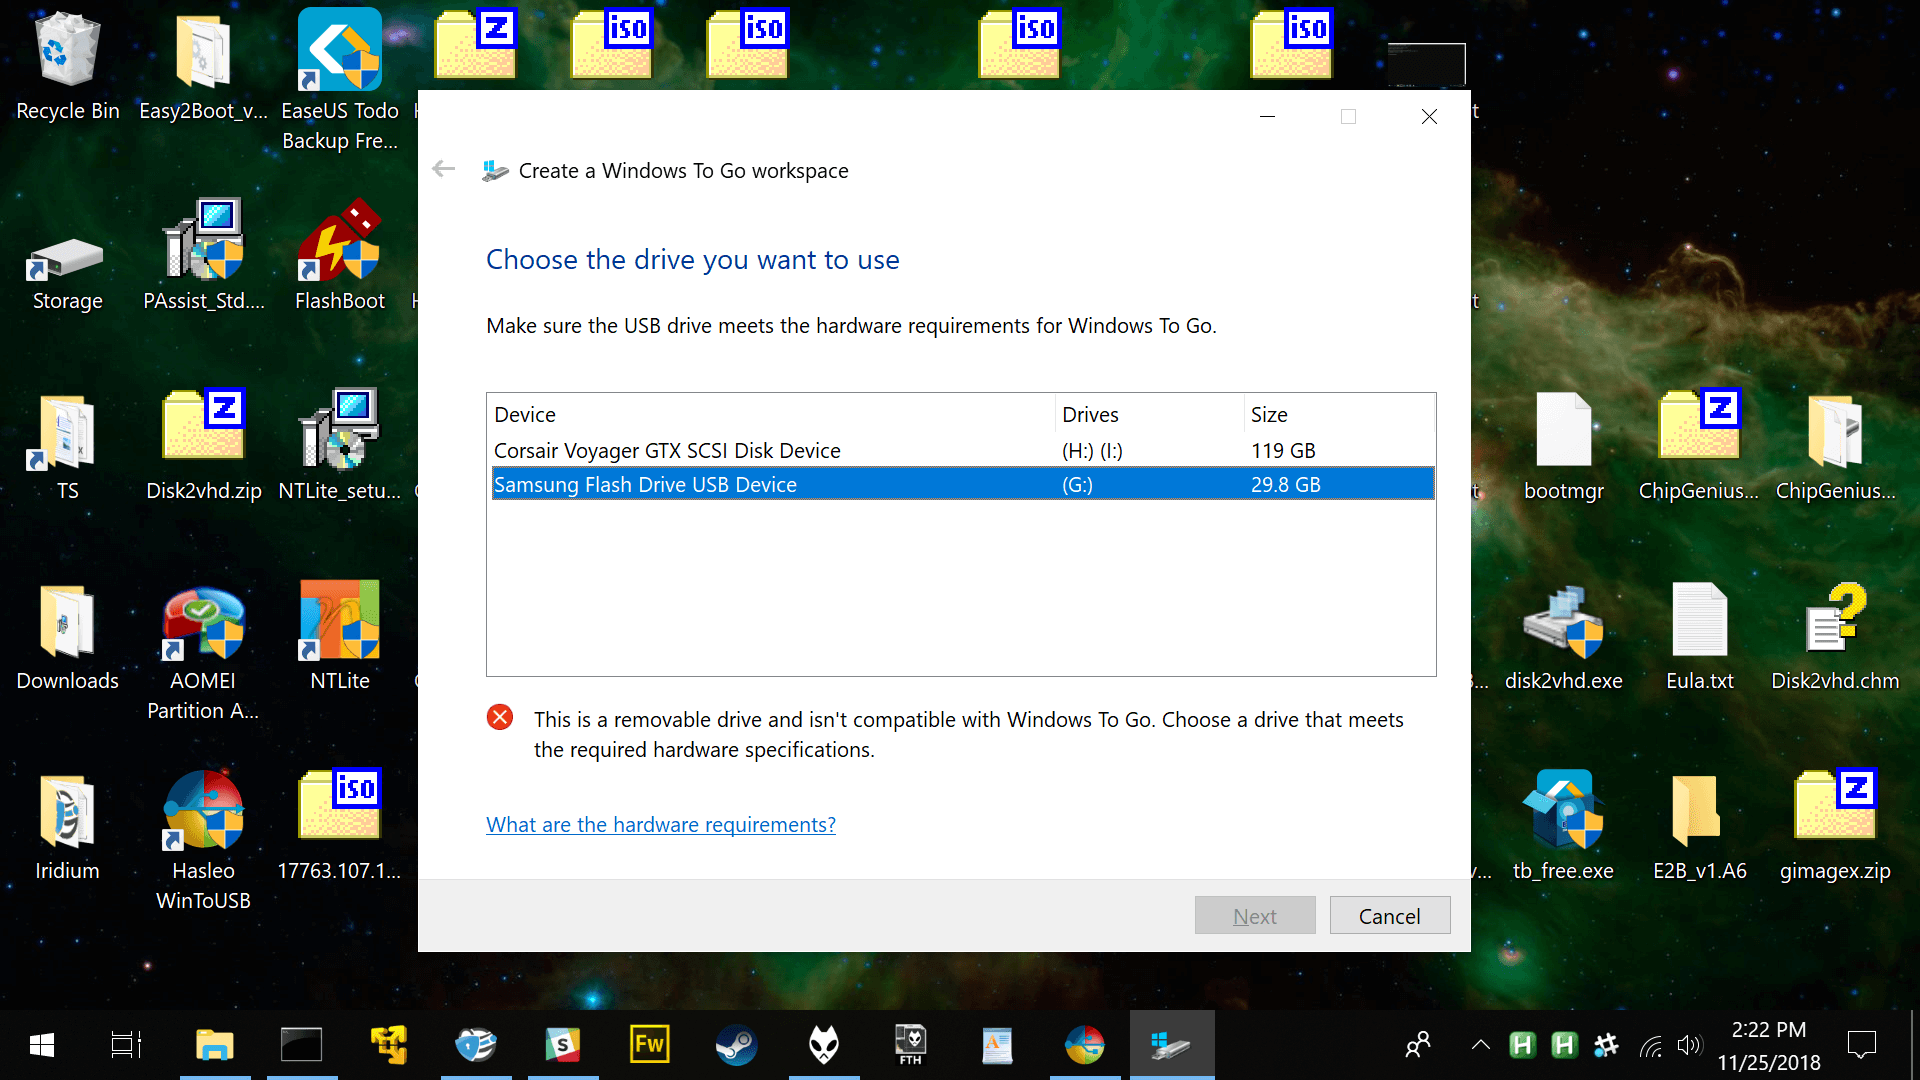The width and height of the screenshot is (1920, 1080).
Task: Select the Disk2vhd.zip archive
Action: [x=203, y=446]
